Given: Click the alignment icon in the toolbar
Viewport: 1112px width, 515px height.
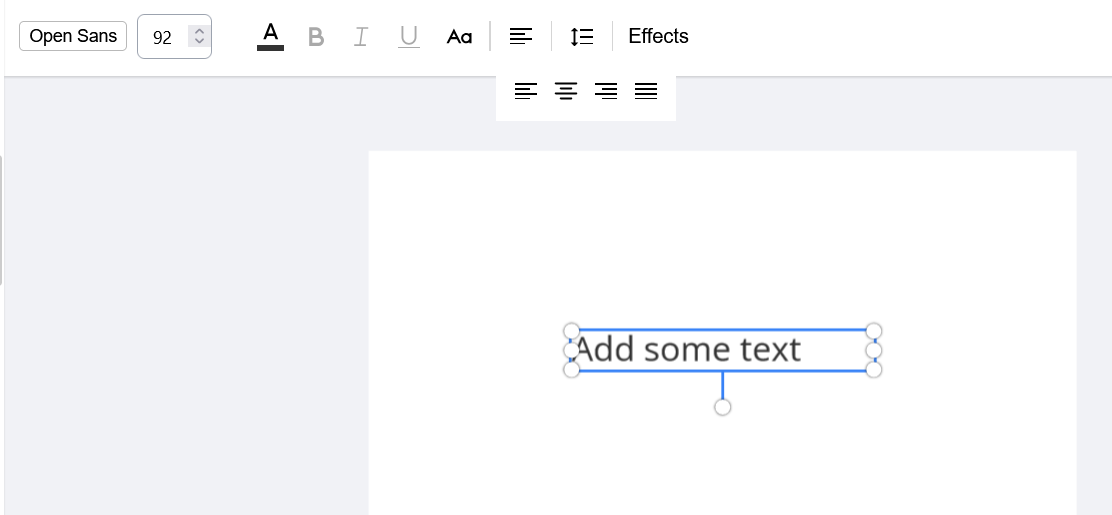Looking at the screenshot, I should [521, 36].
